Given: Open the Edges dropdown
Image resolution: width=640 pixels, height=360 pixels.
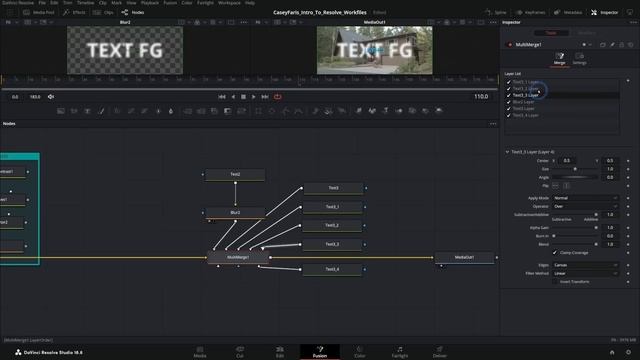Looking at the screenshot, I should pos(585,265).
